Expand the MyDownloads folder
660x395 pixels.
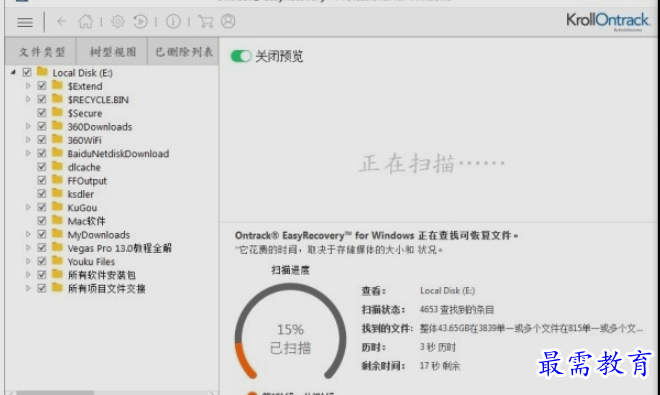(28, 234)
